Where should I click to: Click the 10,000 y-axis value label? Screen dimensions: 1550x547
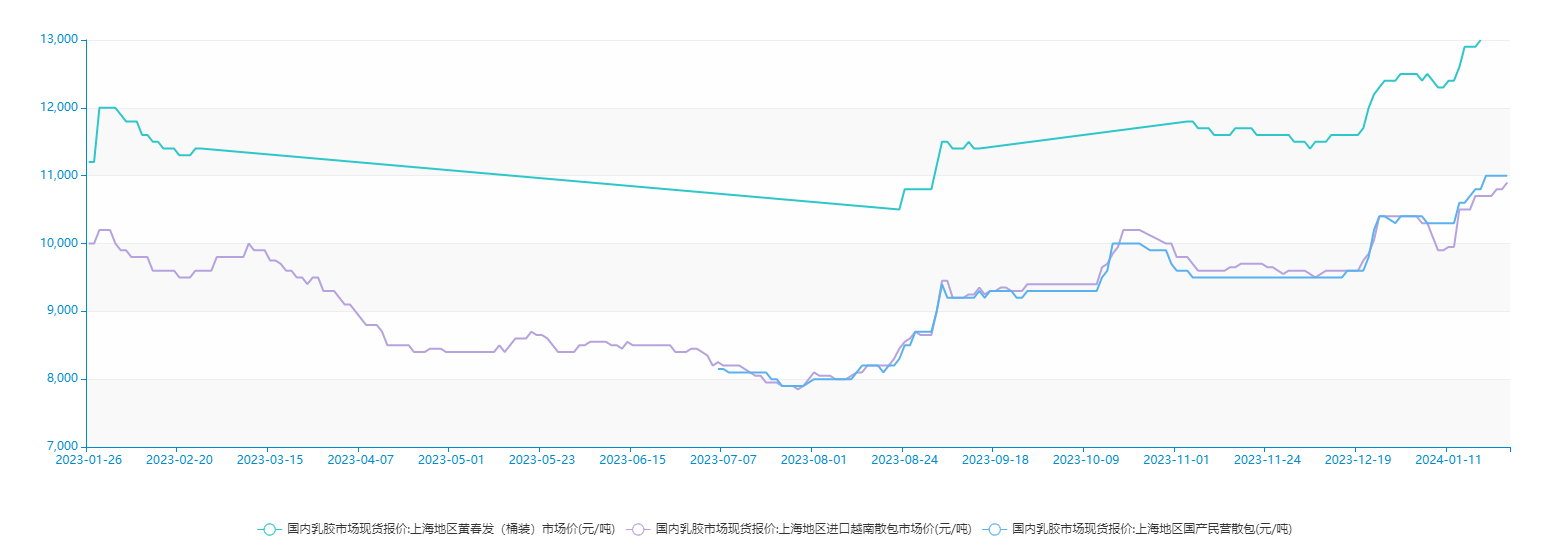(59, 243)
